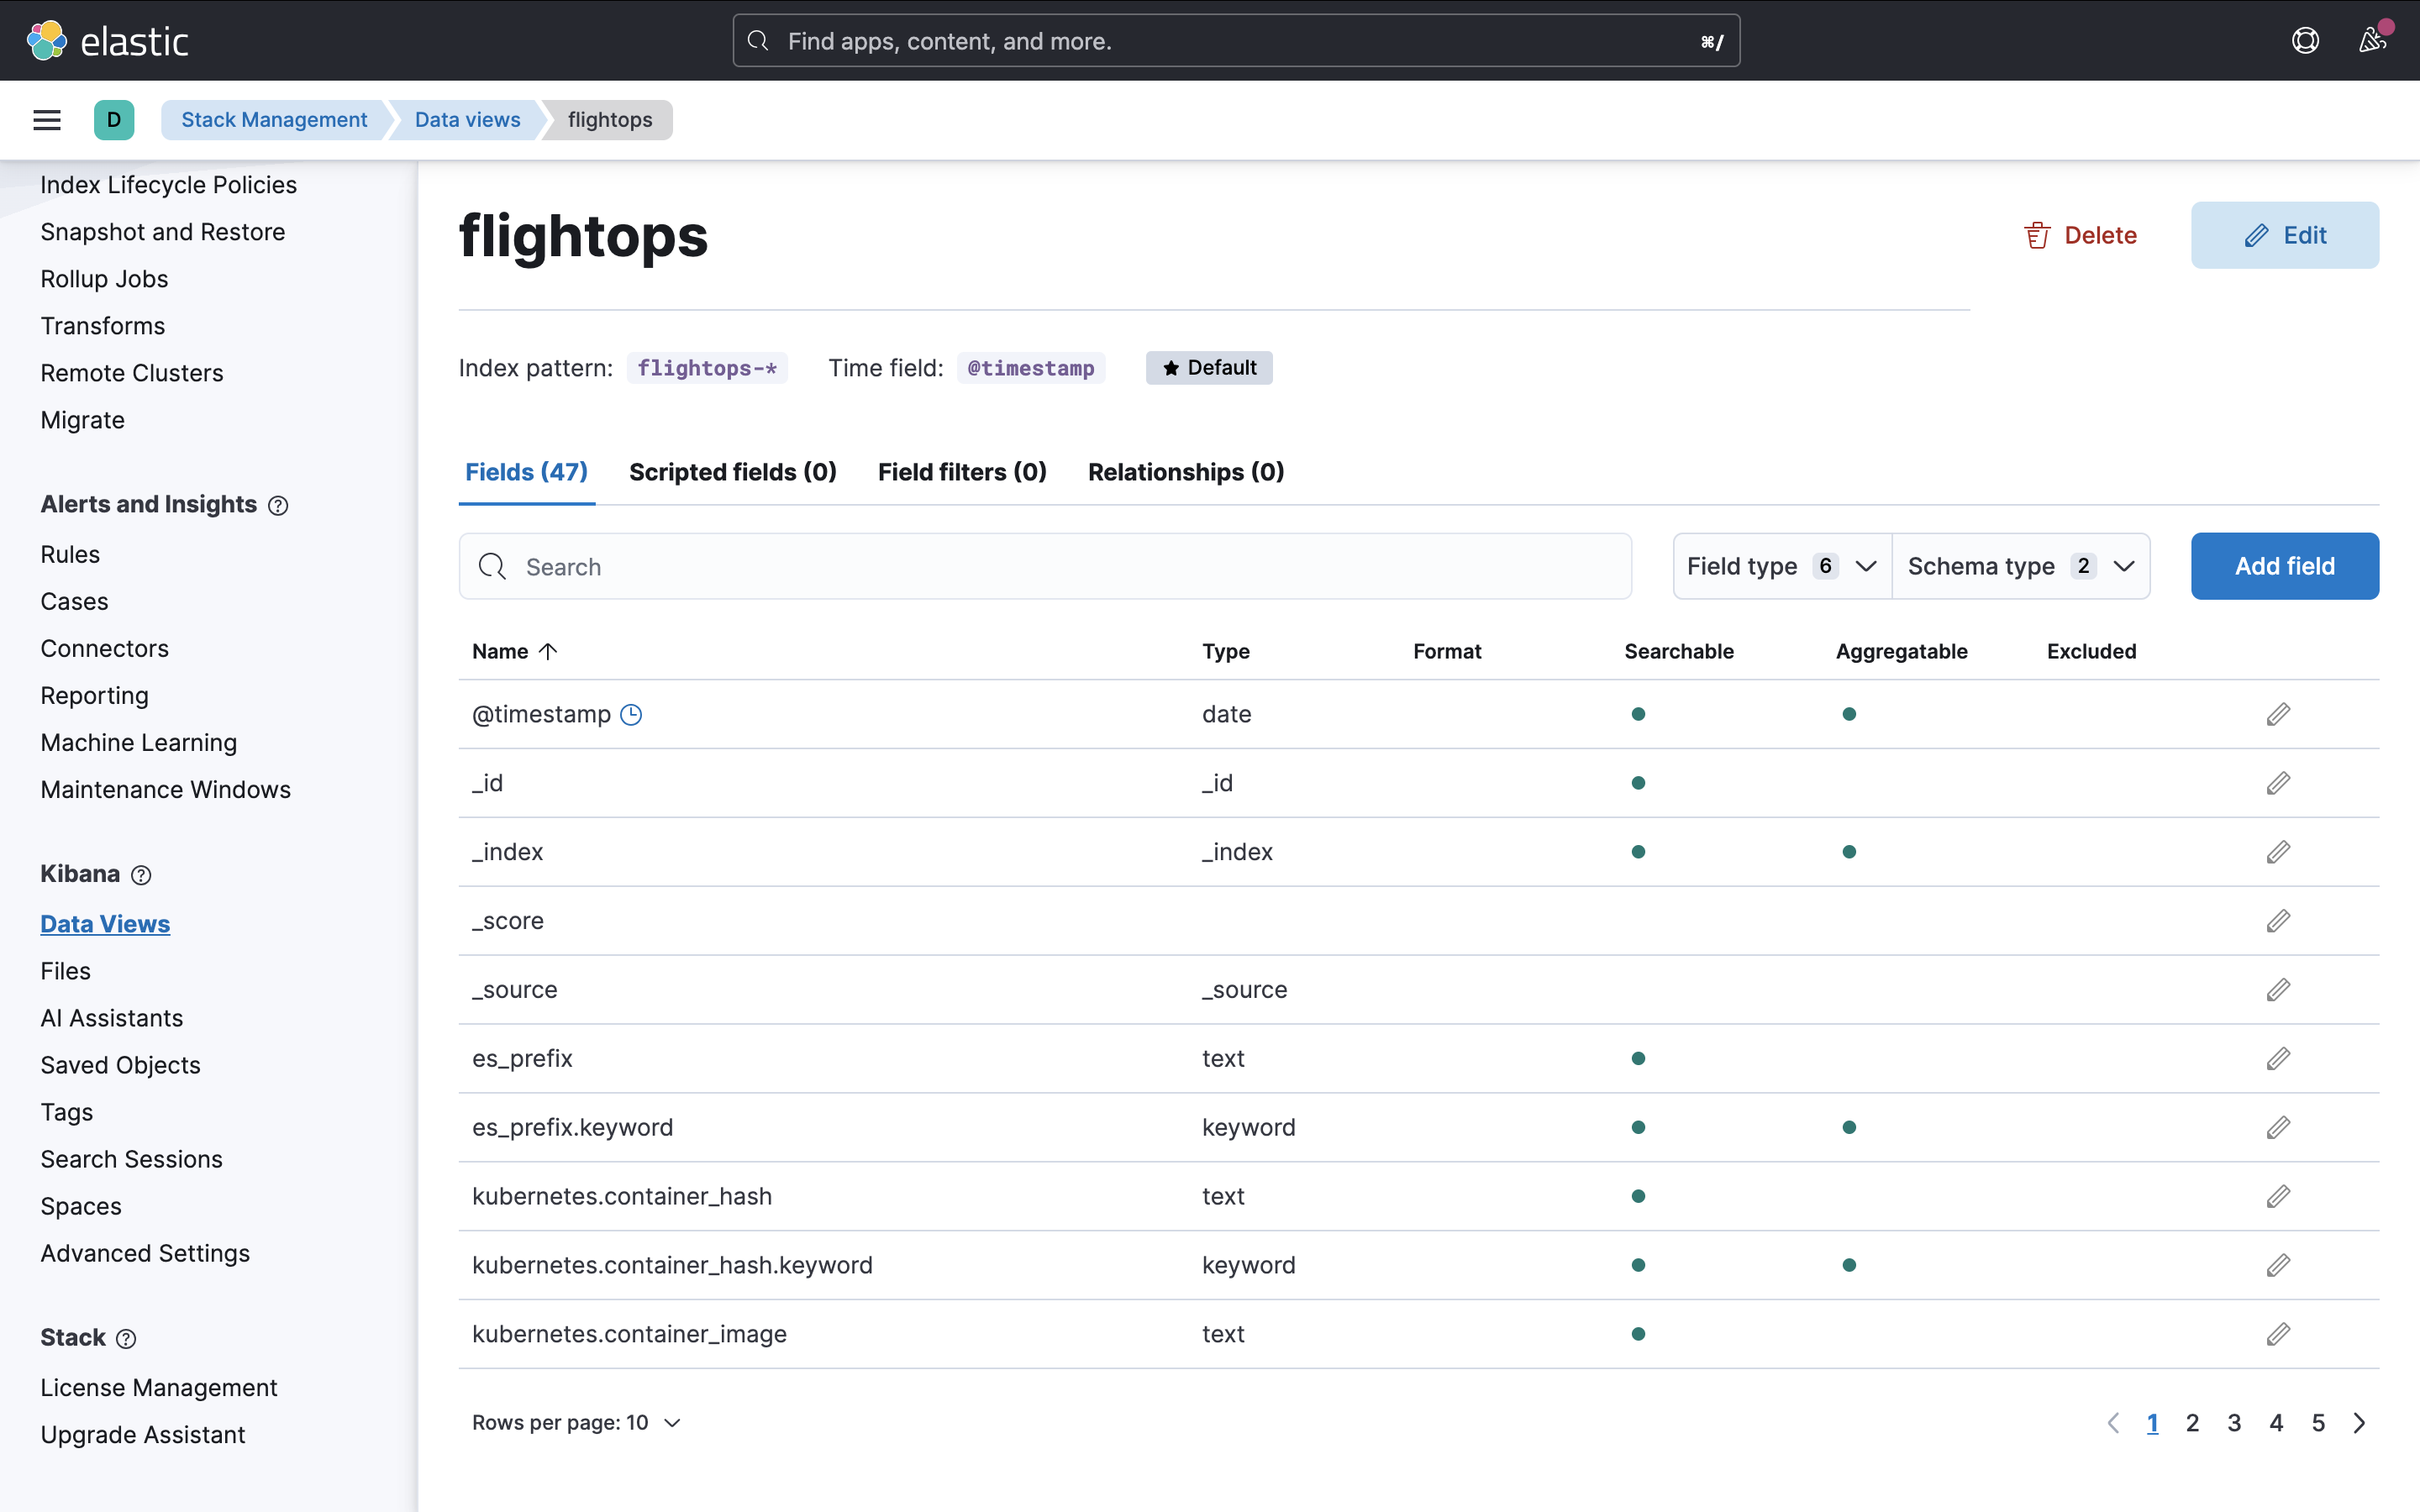Open the Relationships tab

1185,472
